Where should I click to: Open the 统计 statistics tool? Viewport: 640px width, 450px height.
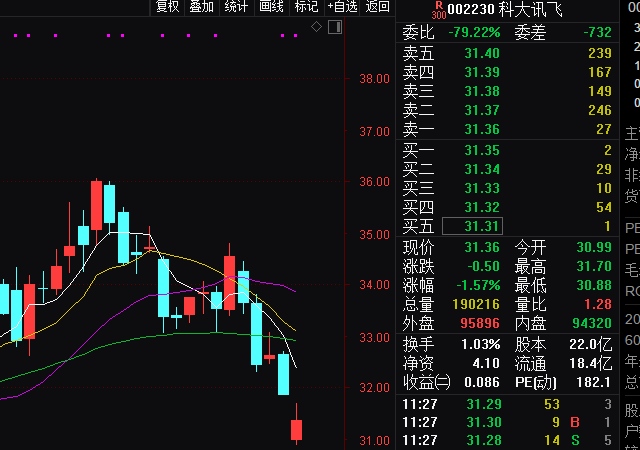click(x=236, y=7)
